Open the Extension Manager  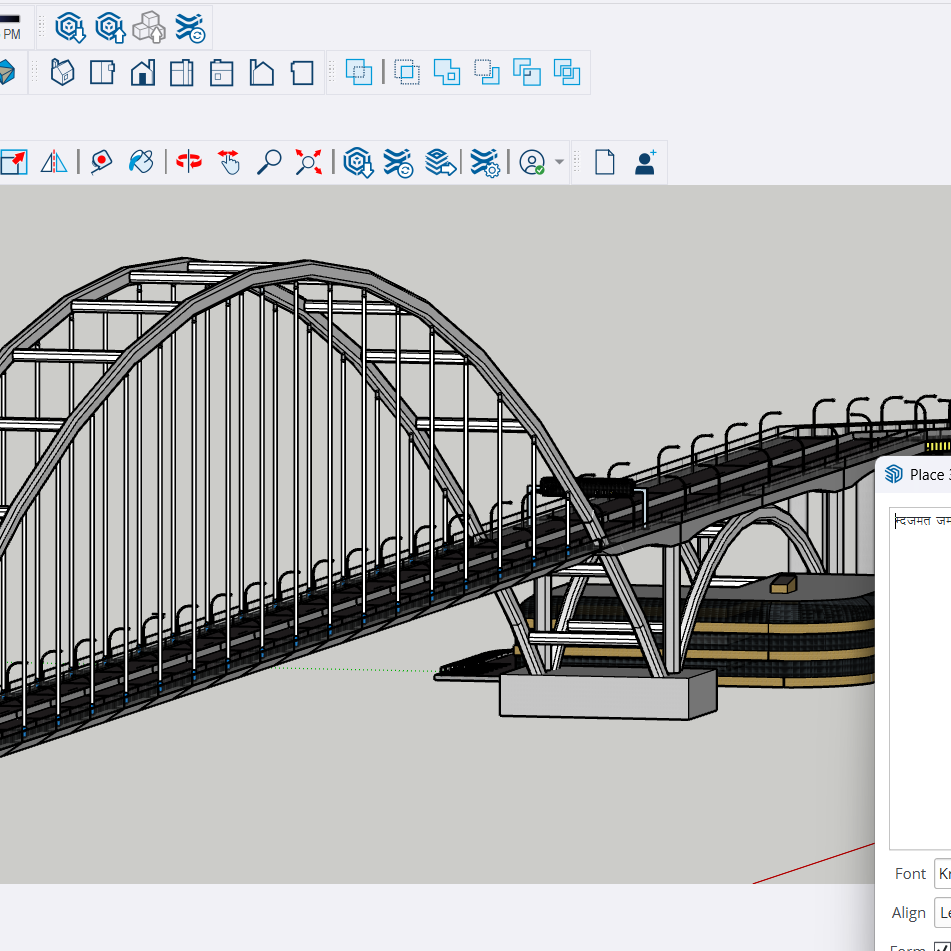pyautogui.click(x=485, y=163)
